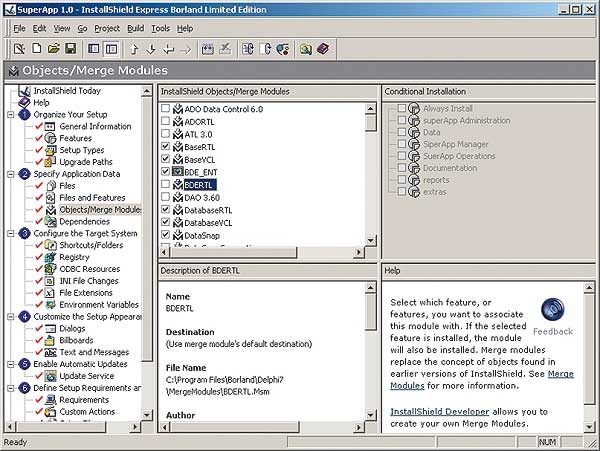Click the Open project folder icon
This screenshot has height=451, width=600.
point(54,49)
